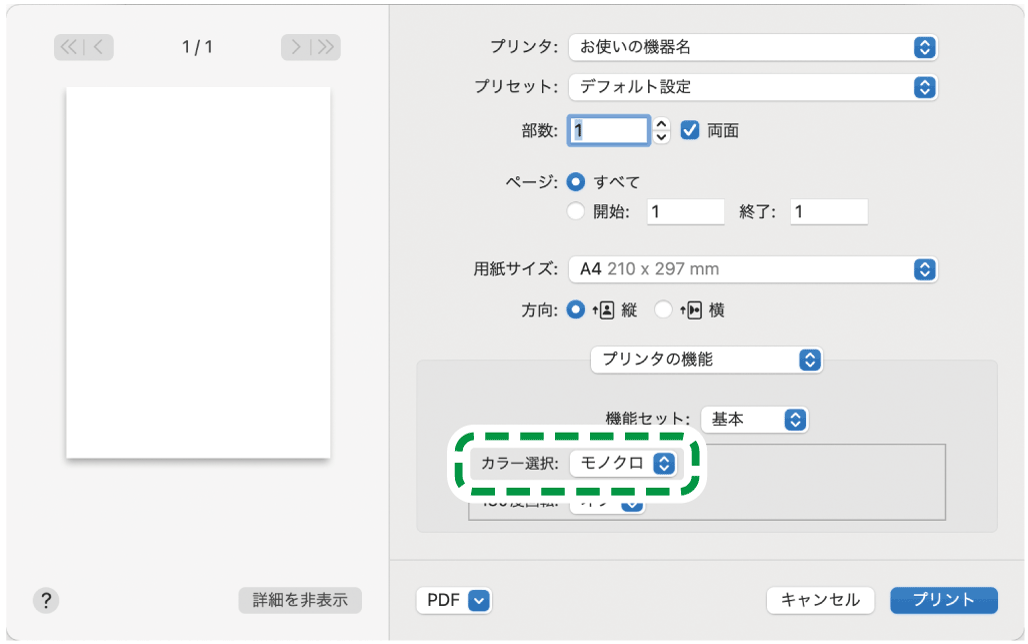
Task: Click 詳細を非表示 to hide details
Action: click(299, 601)
